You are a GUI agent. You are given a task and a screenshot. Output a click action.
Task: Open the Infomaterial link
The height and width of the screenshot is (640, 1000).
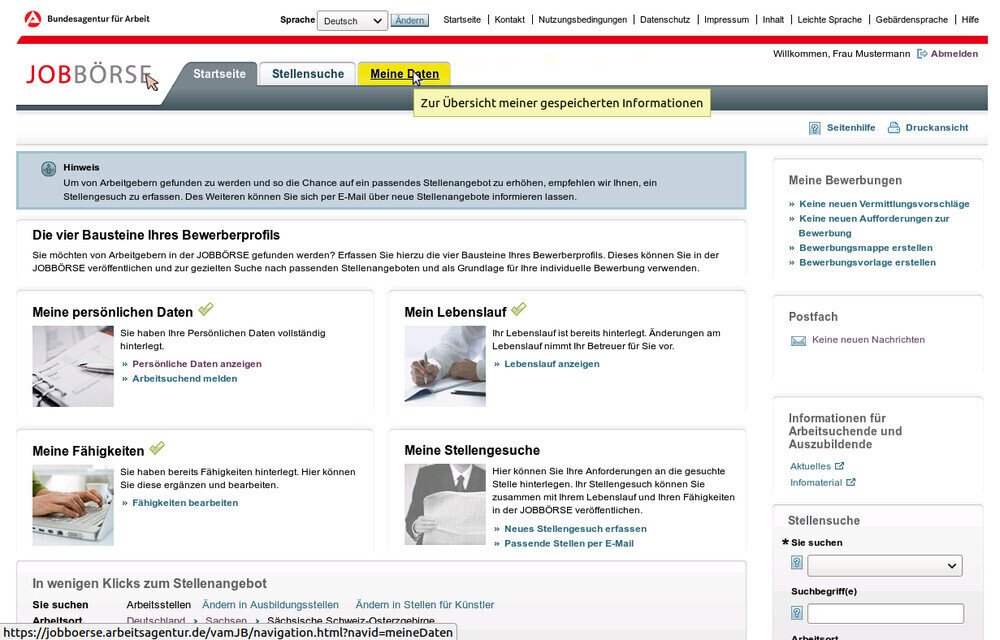point(816,483)
